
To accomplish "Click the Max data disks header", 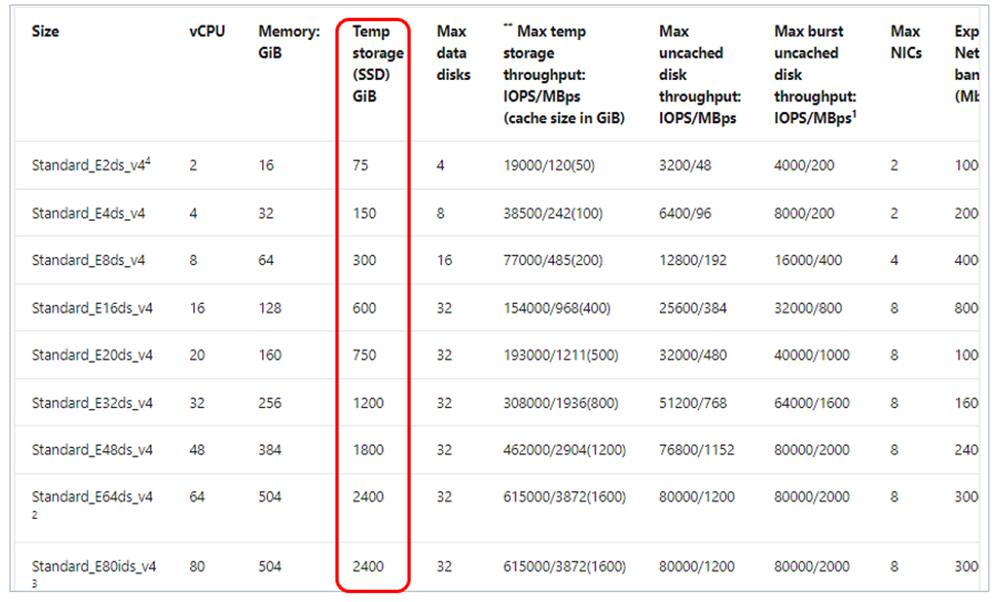I will pos(453,53).
